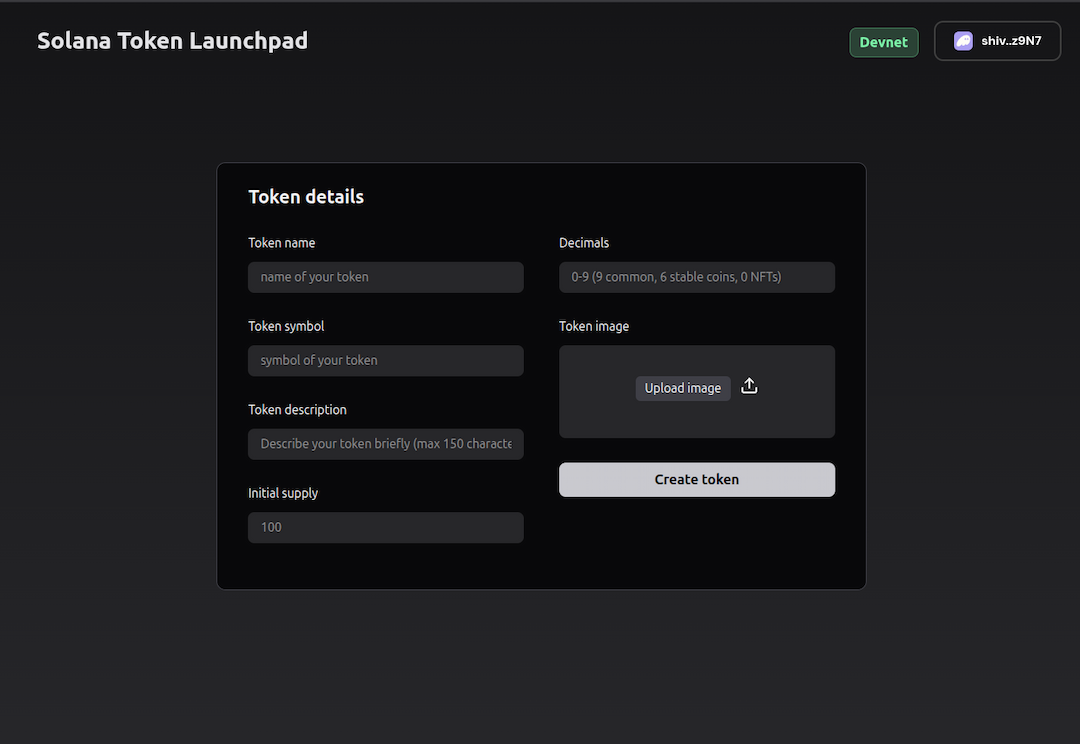
Task: Click the Token symbol label
Action: click(x=285, y=325)
